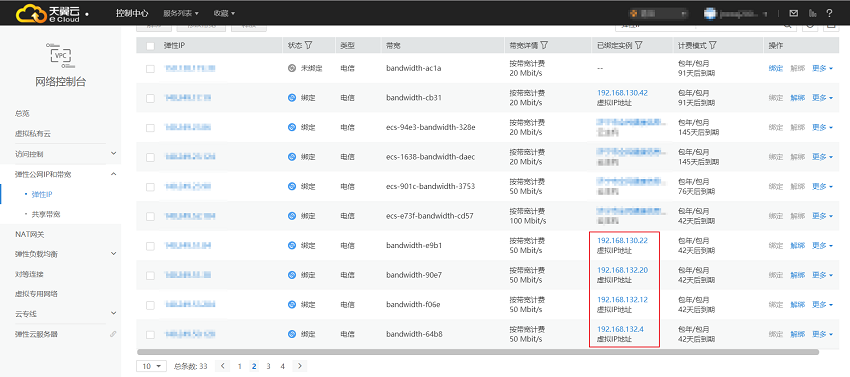Click the bound status icon in bandwidth-64b8 row
This screenshot has height=377, width=850.
click(291, 334)
